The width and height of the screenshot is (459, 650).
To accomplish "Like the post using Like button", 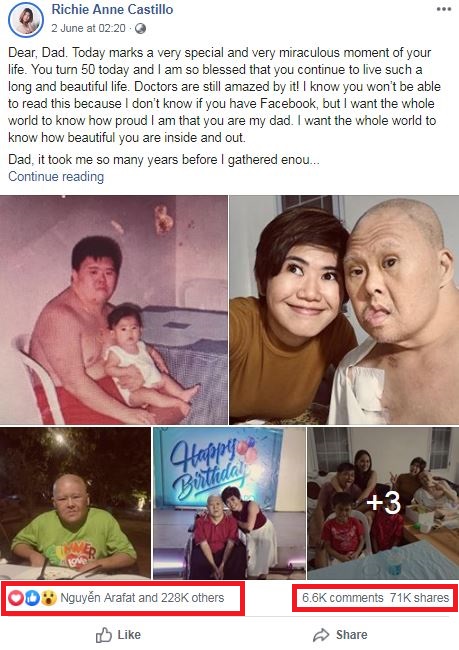I will 118,635.
